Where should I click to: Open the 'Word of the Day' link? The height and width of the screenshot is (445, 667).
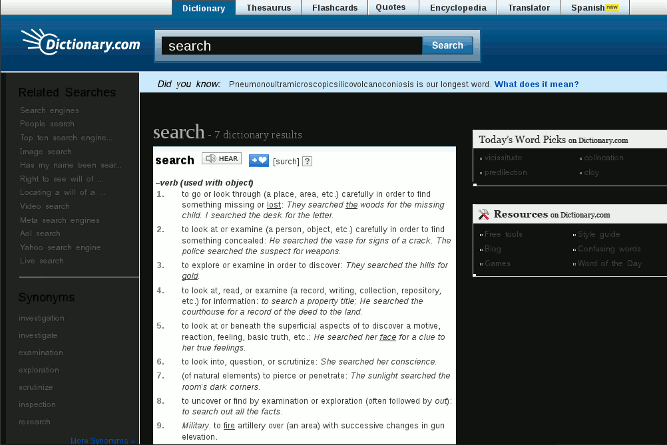(x=610, y=263)
